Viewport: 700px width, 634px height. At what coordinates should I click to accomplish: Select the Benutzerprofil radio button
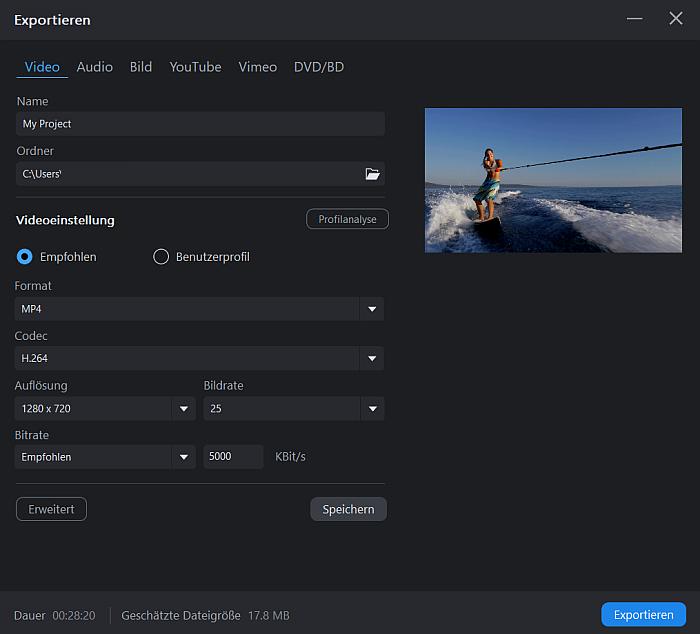[x=161, y=257]
